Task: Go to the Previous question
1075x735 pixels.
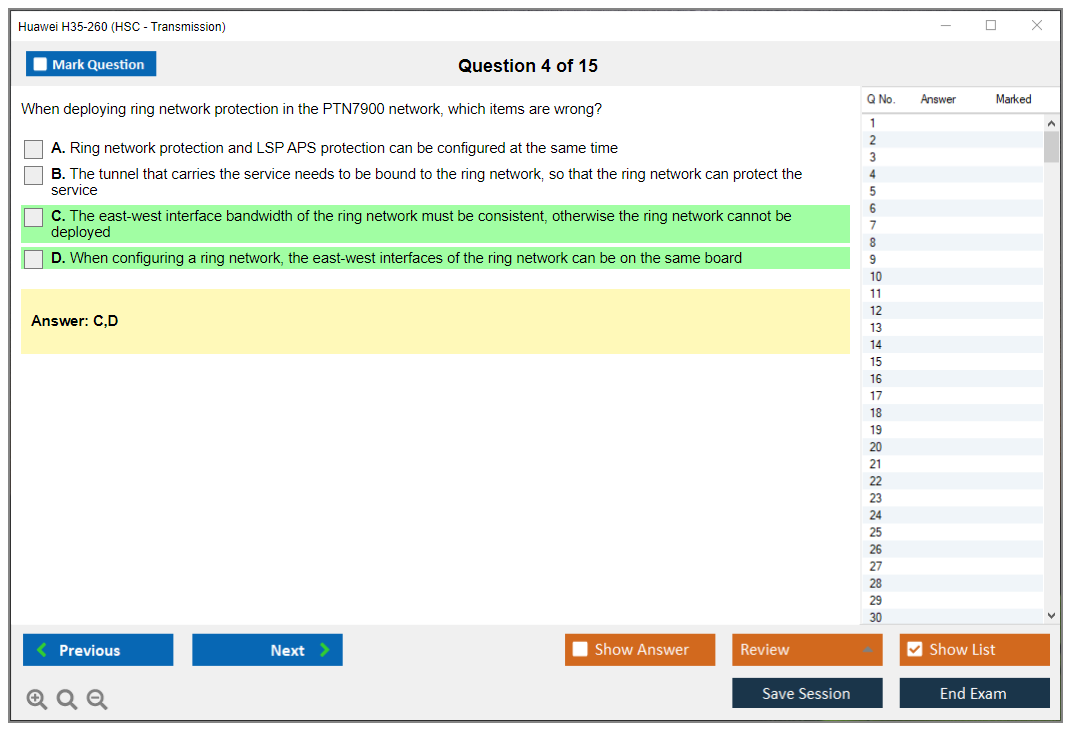Action: point(98,650)
